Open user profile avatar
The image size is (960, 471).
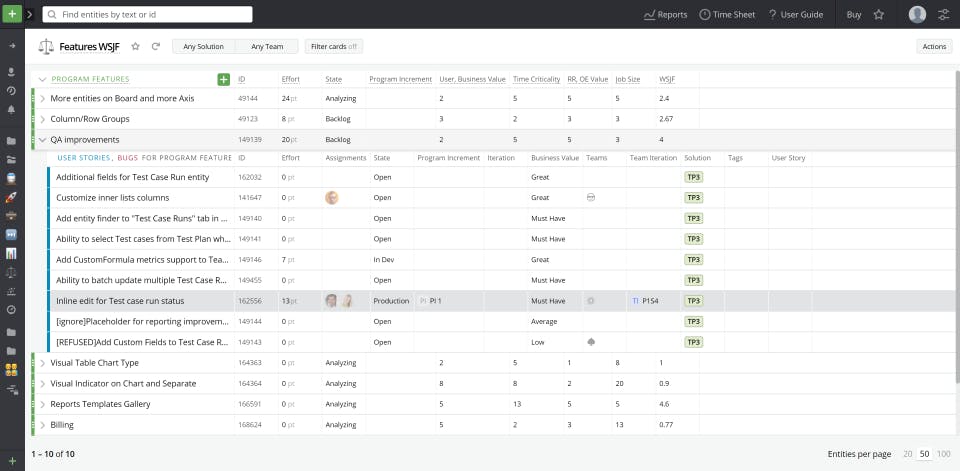(917, 14)
